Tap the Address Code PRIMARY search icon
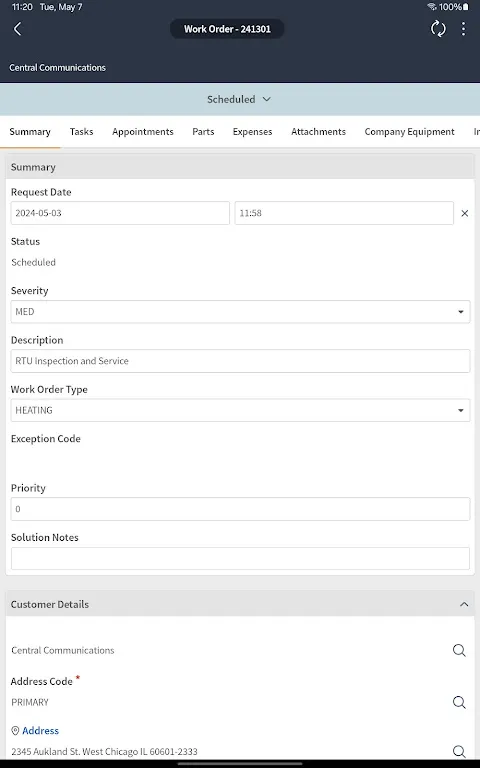The image size is (480, 768). coord(459,702)
